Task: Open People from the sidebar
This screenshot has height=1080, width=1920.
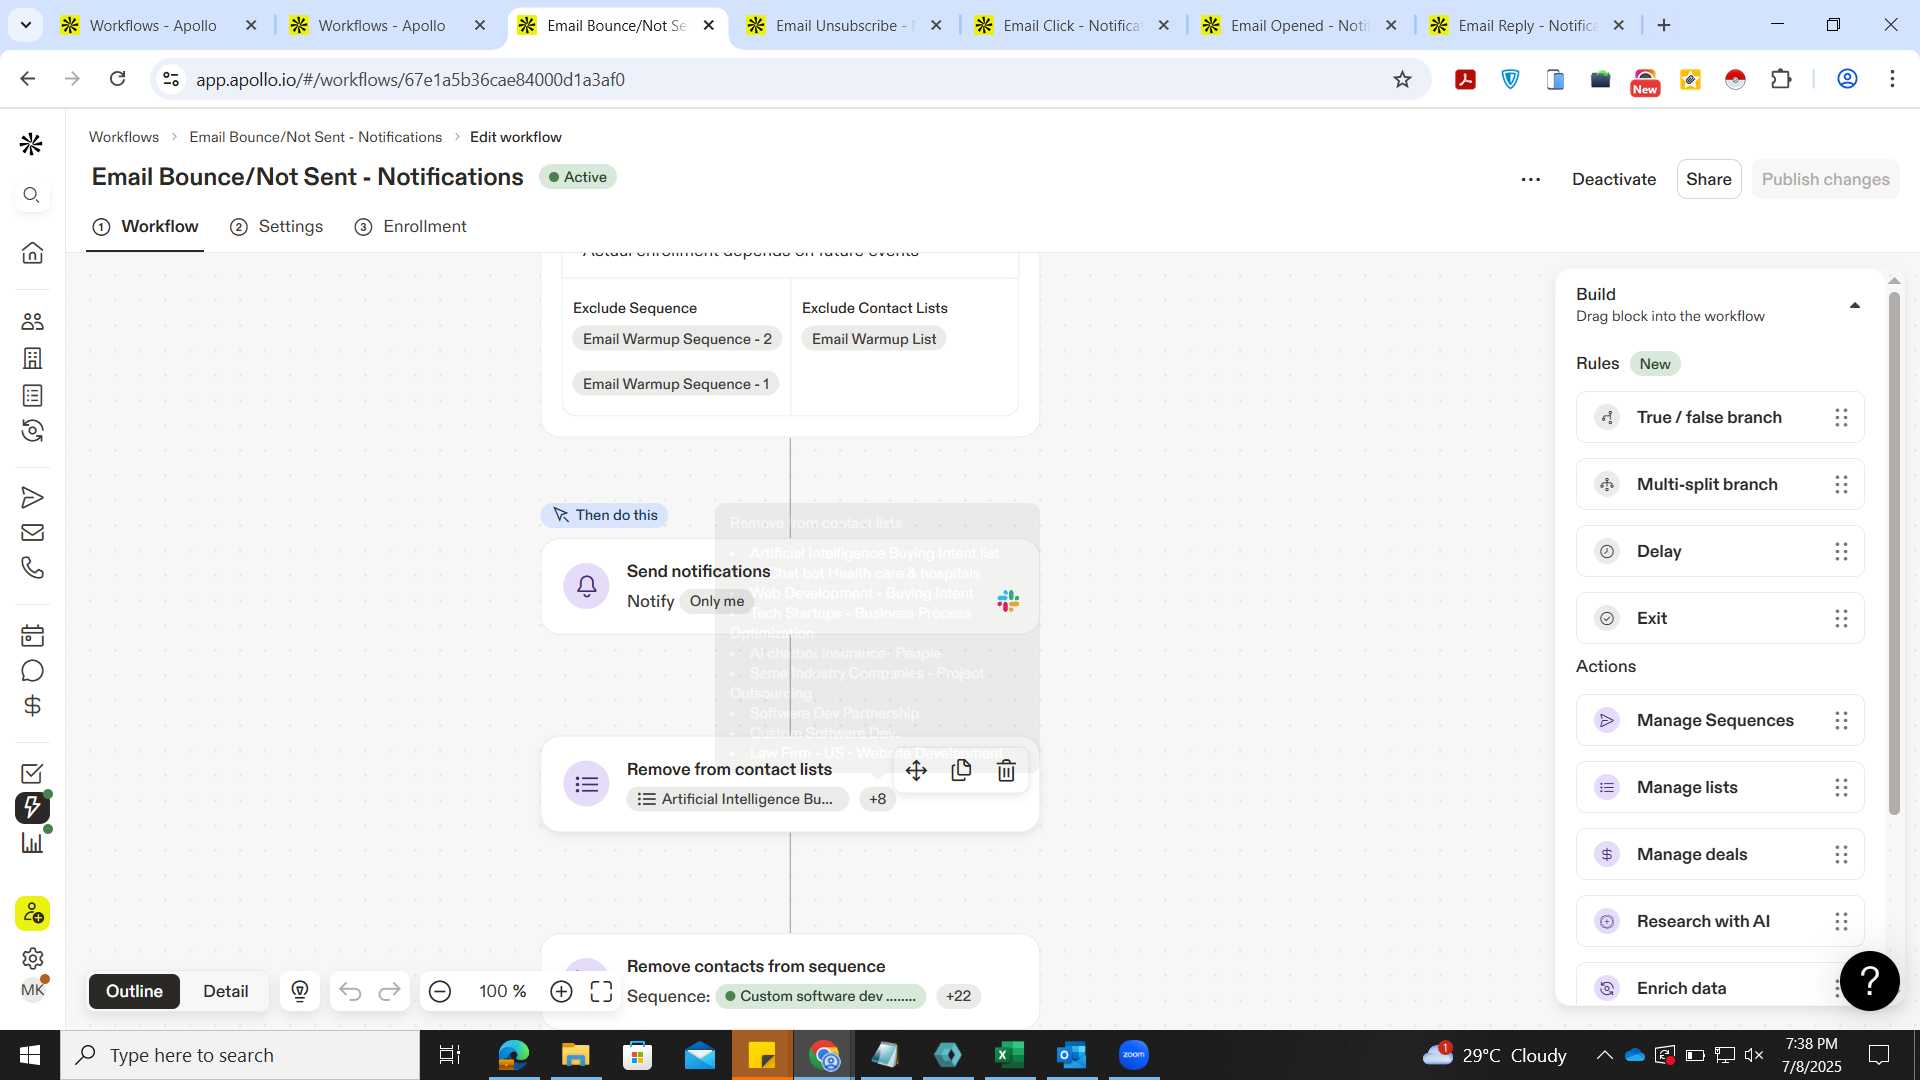Action: (32, 322)
